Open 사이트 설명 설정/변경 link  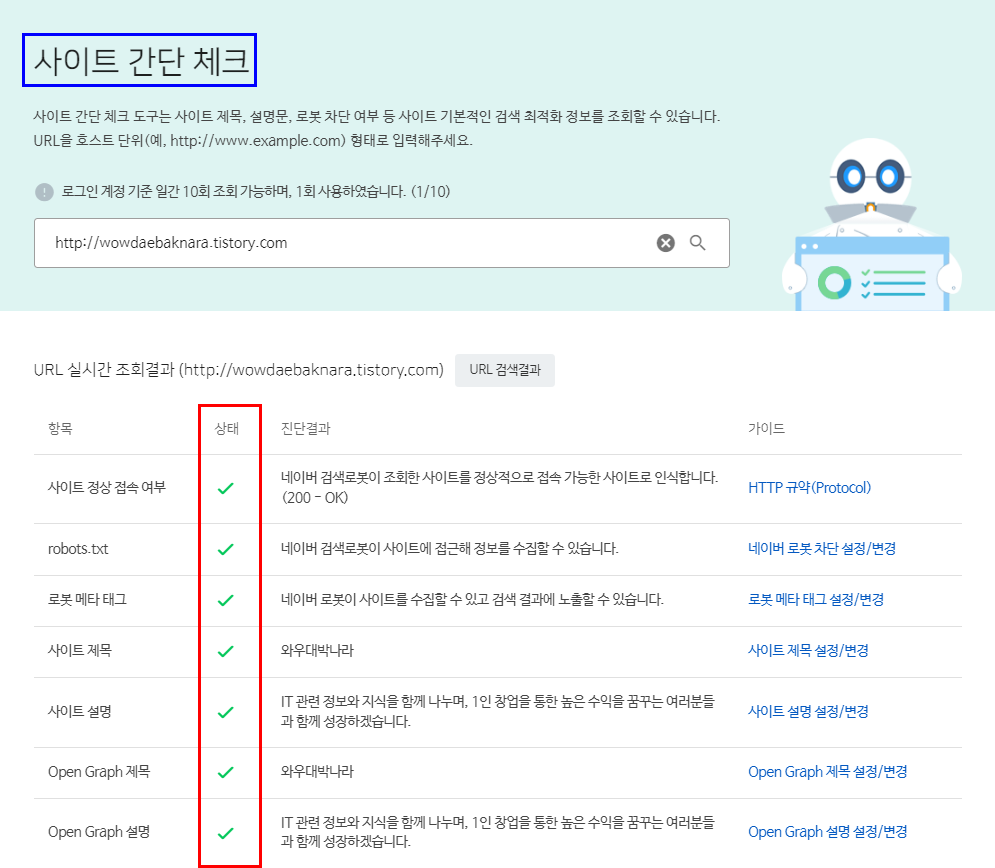click(808, 711)
